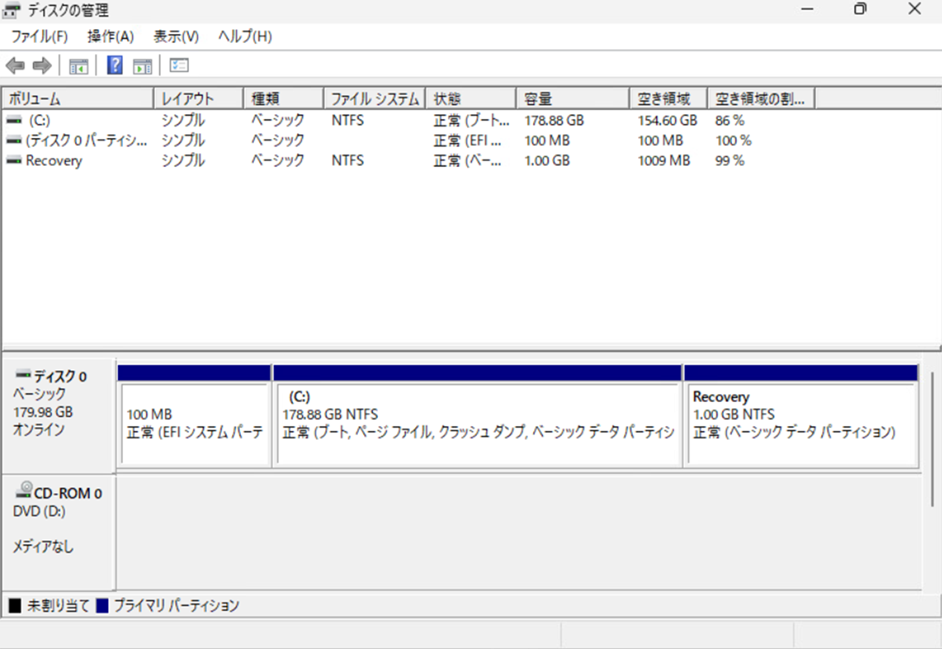The width and height of the screenshot is (942, 649).
Task: Open the blue Help question-mark icon
Action: [115, 65]
